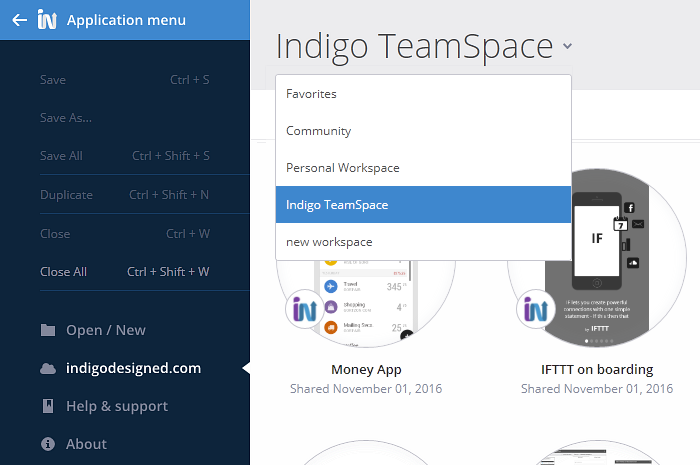Click Duplicate in the application menu
Image resolution: width=700 pixels, height=465 pixels.
tap(125, 195)
